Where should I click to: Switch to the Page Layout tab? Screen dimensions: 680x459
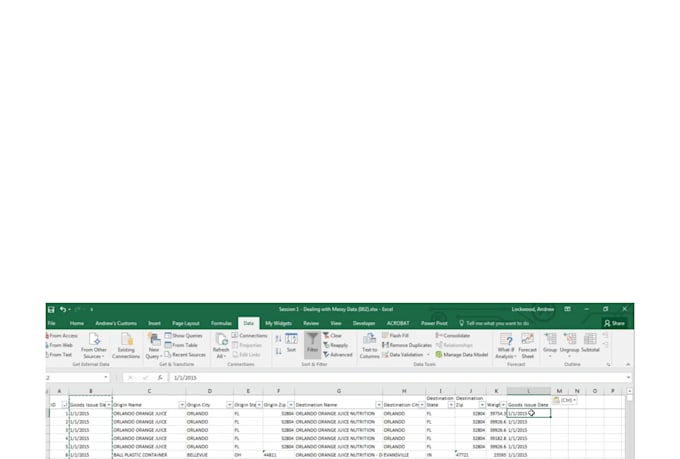[186, 323]
